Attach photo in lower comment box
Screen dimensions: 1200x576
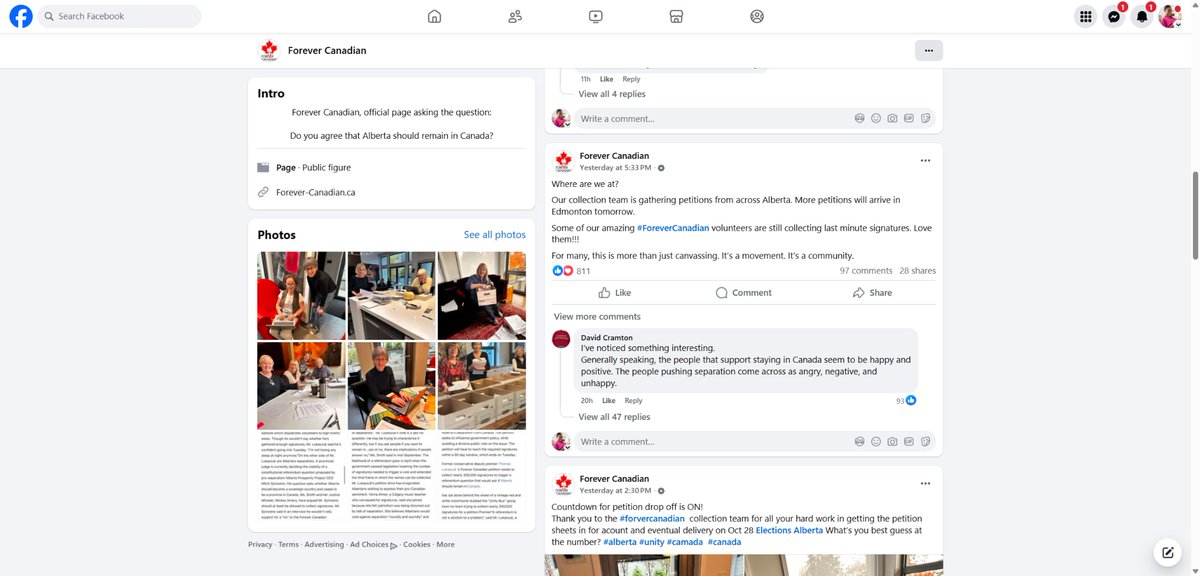[893, 442]
